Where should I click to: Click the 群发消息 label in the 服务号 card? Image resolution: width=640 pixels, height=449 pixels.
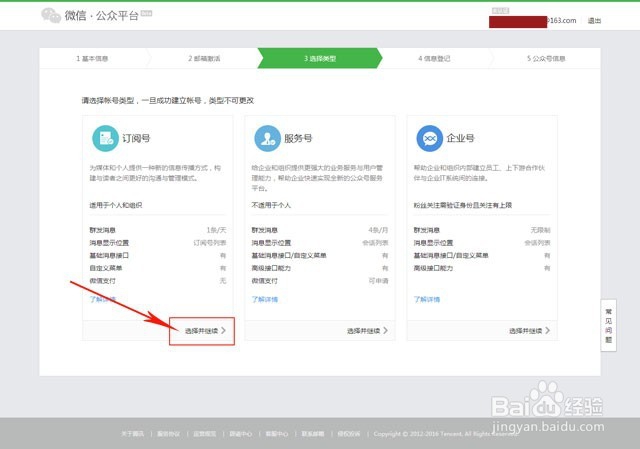[x=264, y=230]
